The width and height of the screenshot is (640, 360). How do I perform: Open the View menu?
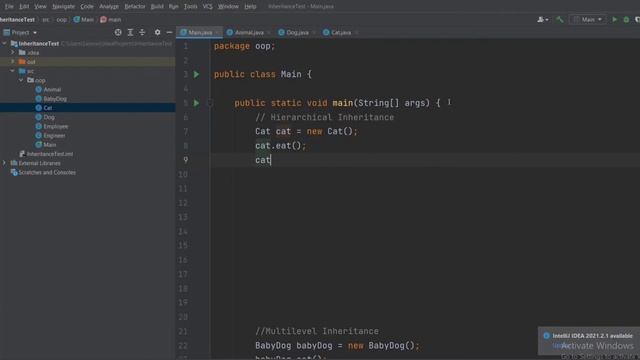(x=40, y=7)
